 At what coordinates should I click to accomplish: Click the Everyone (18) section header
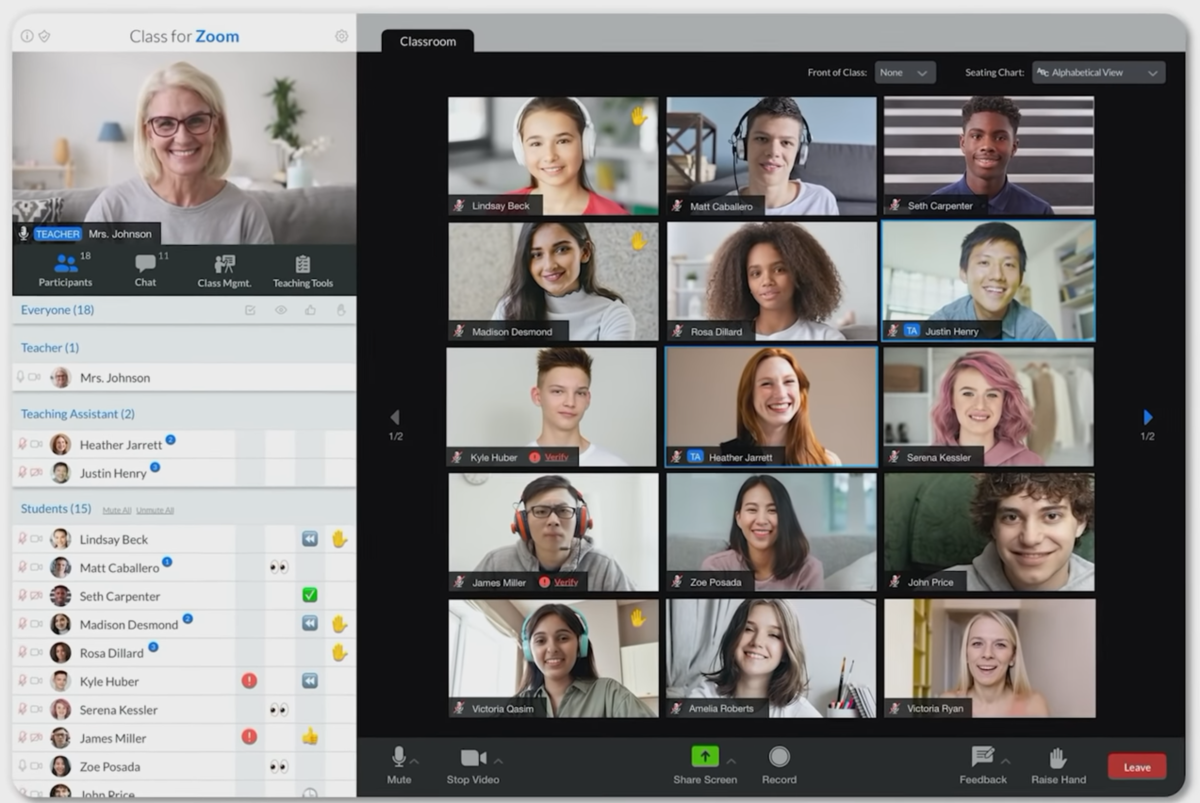pos(57,310)
